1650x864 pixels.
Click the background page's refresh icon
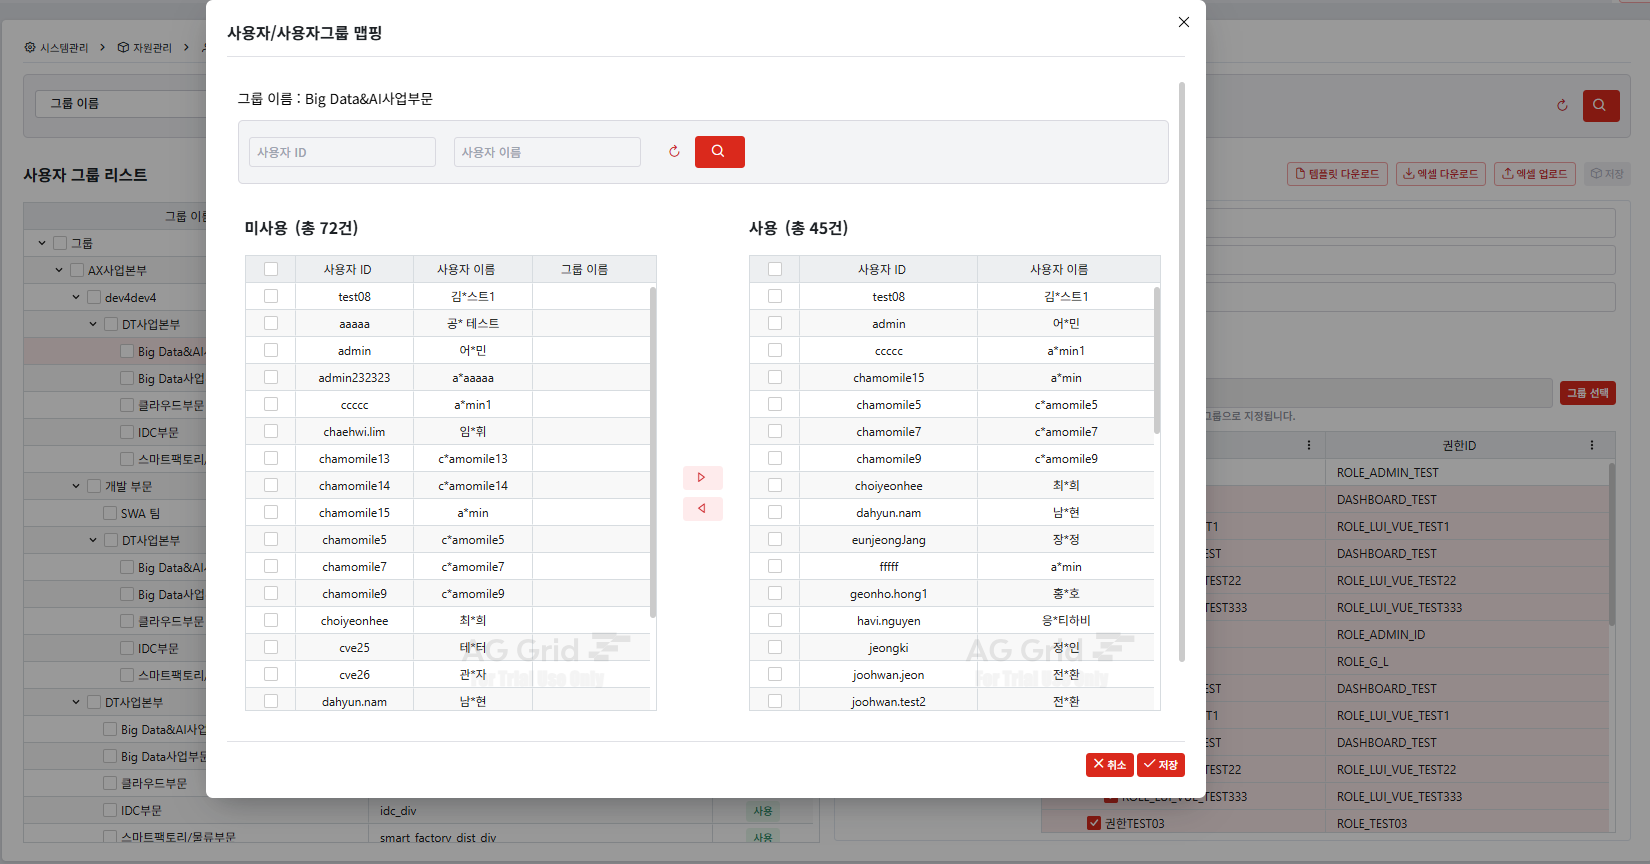point(1562,105)
